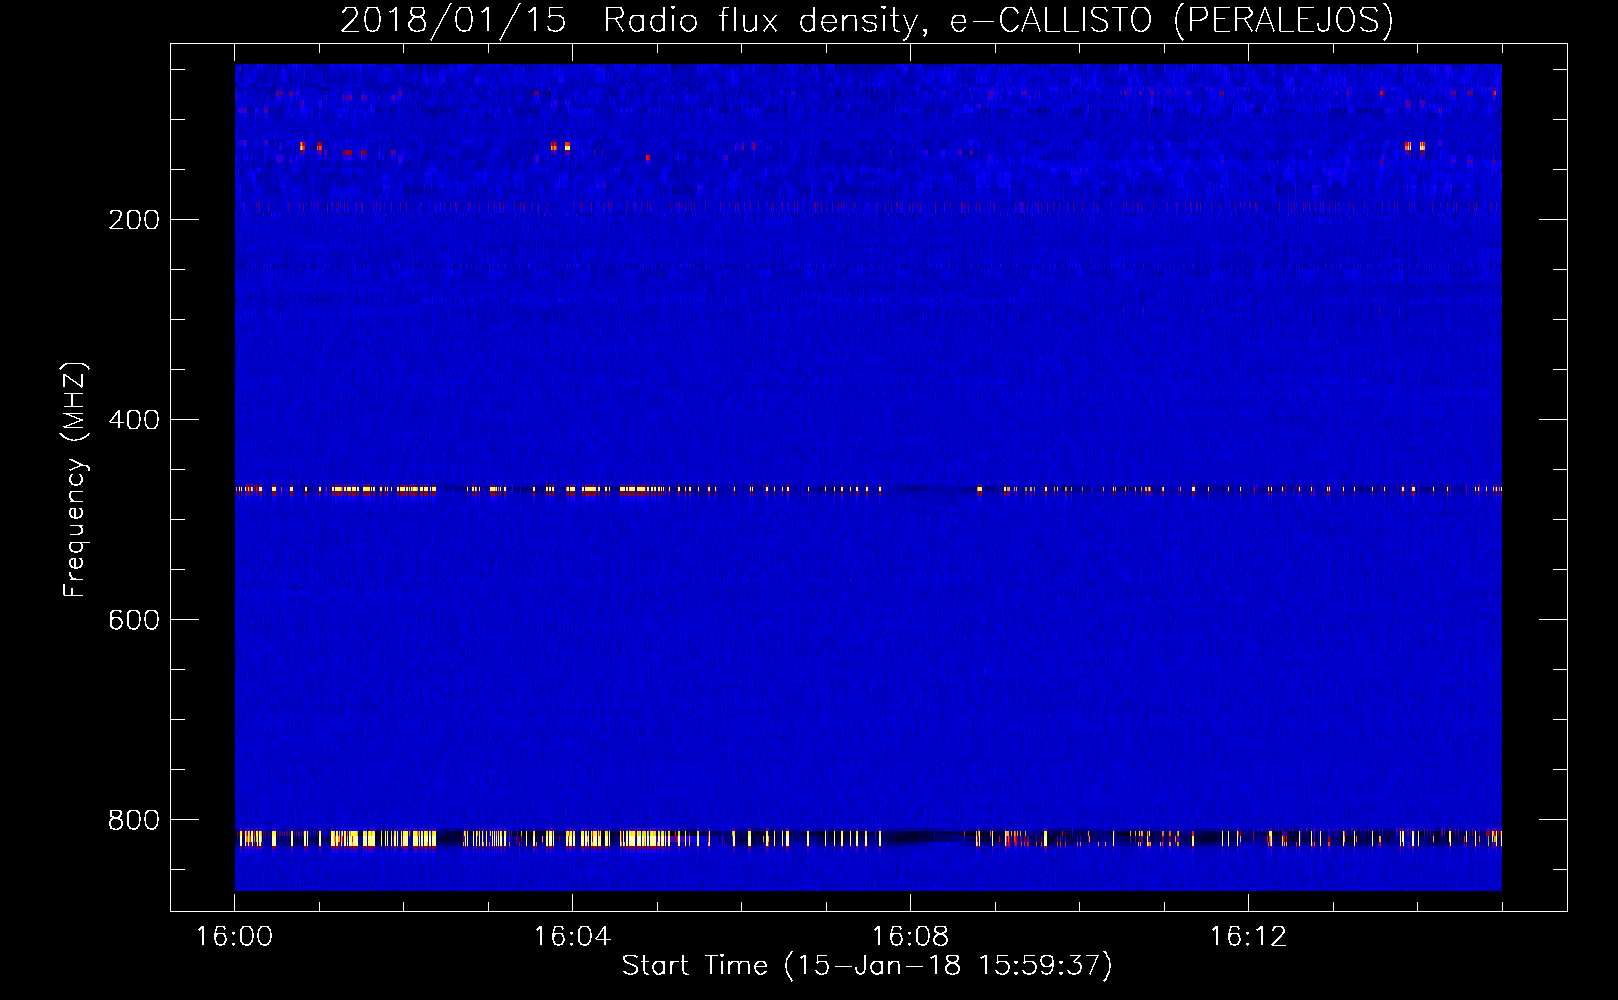The width and height of the screenshot is (1618, 1000).
Task: Click the '16:00' time tick label
Action: click(x=234, y=937)
